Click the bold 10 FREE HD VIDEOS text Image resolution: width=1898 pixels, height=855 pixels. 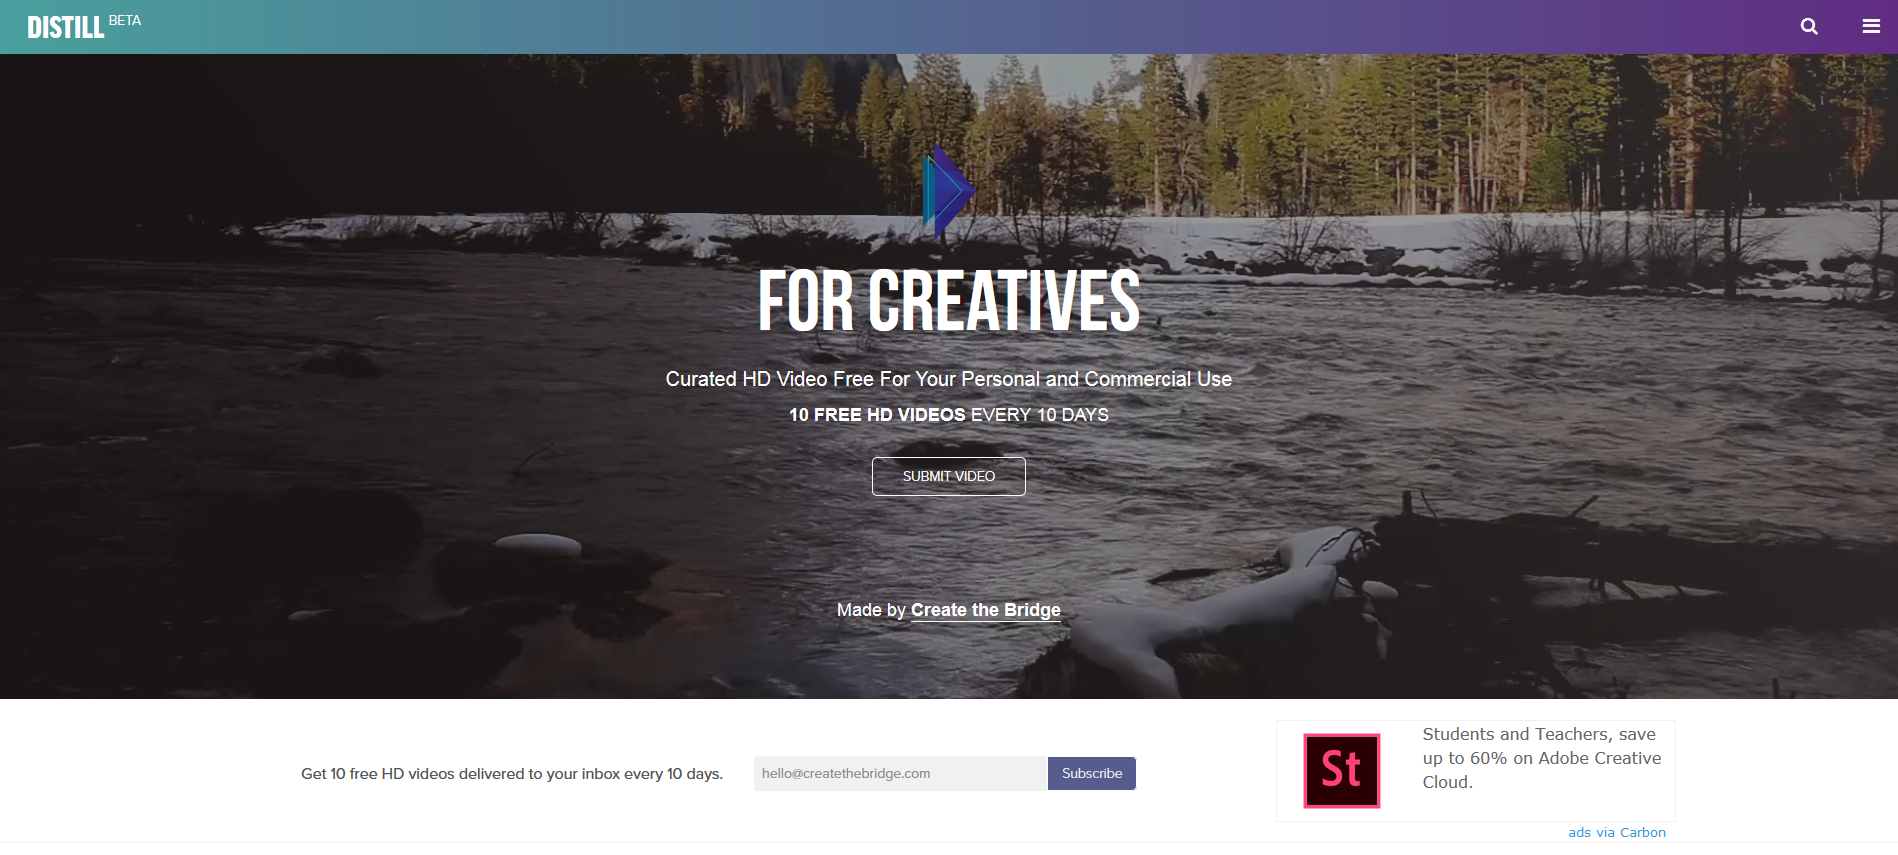(877, 415)
